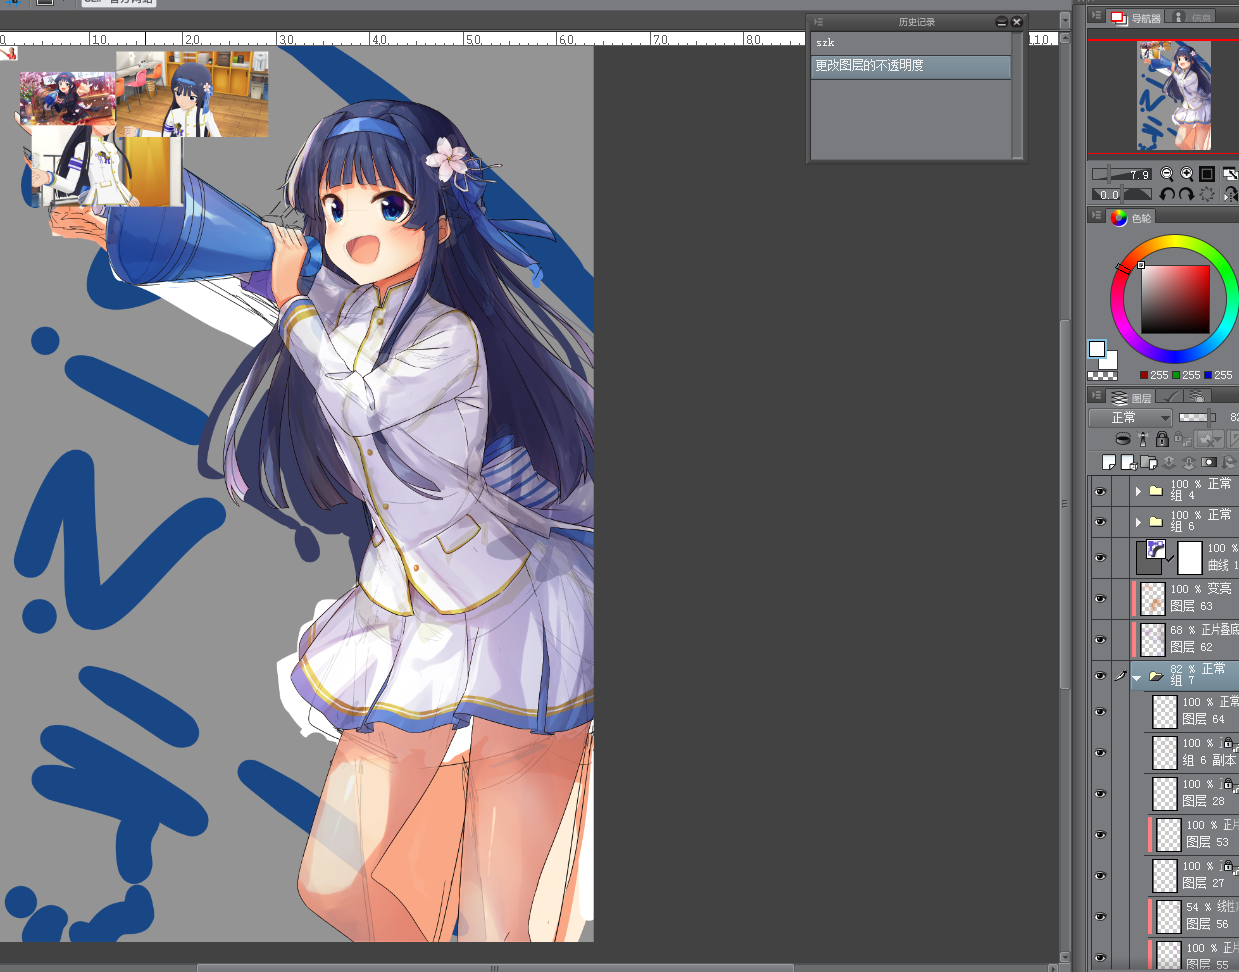
Task: Create new vector layer icon
Action: coord(1128,462)
